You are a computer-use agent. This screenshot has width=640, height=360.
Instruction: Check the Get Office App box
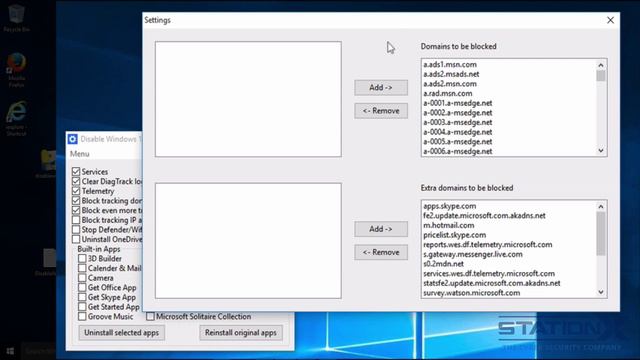[x=82, y=288]
